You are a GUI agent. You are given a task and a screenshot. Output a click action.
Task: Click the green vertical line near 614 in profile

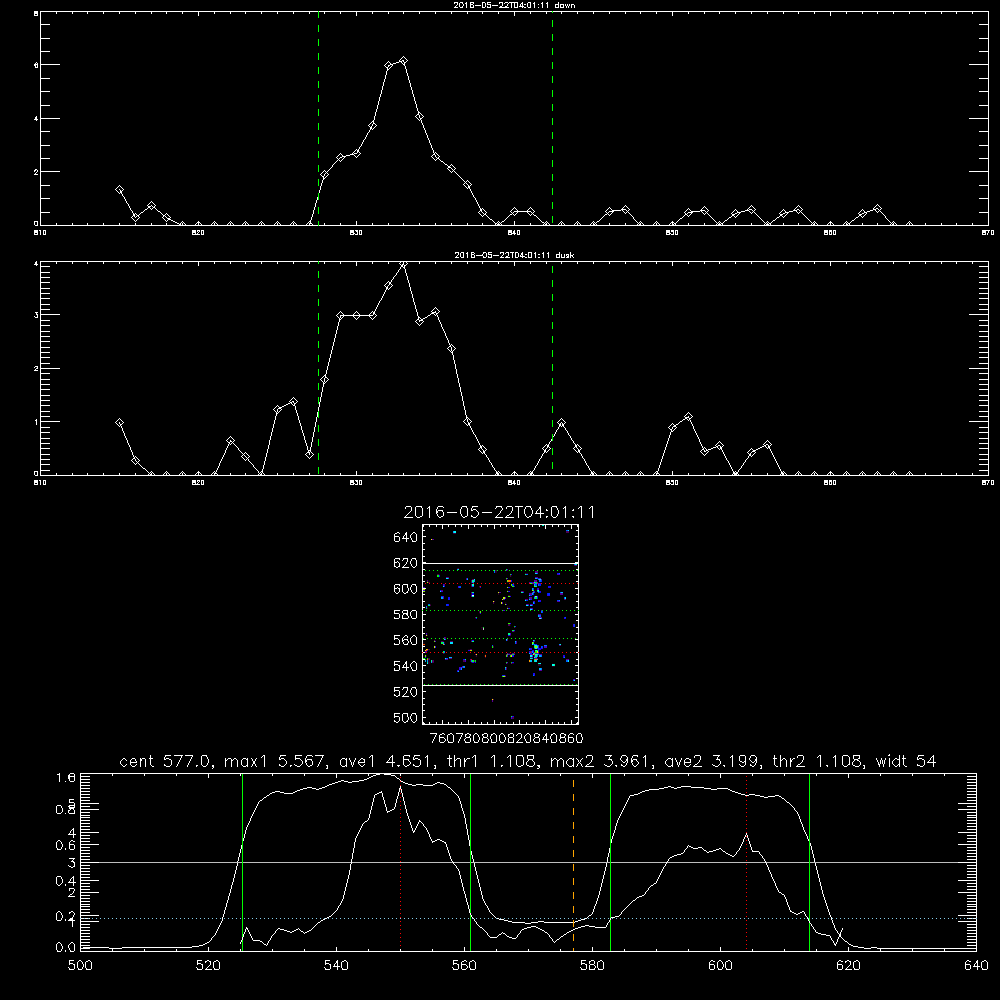(x=809, y=861)
